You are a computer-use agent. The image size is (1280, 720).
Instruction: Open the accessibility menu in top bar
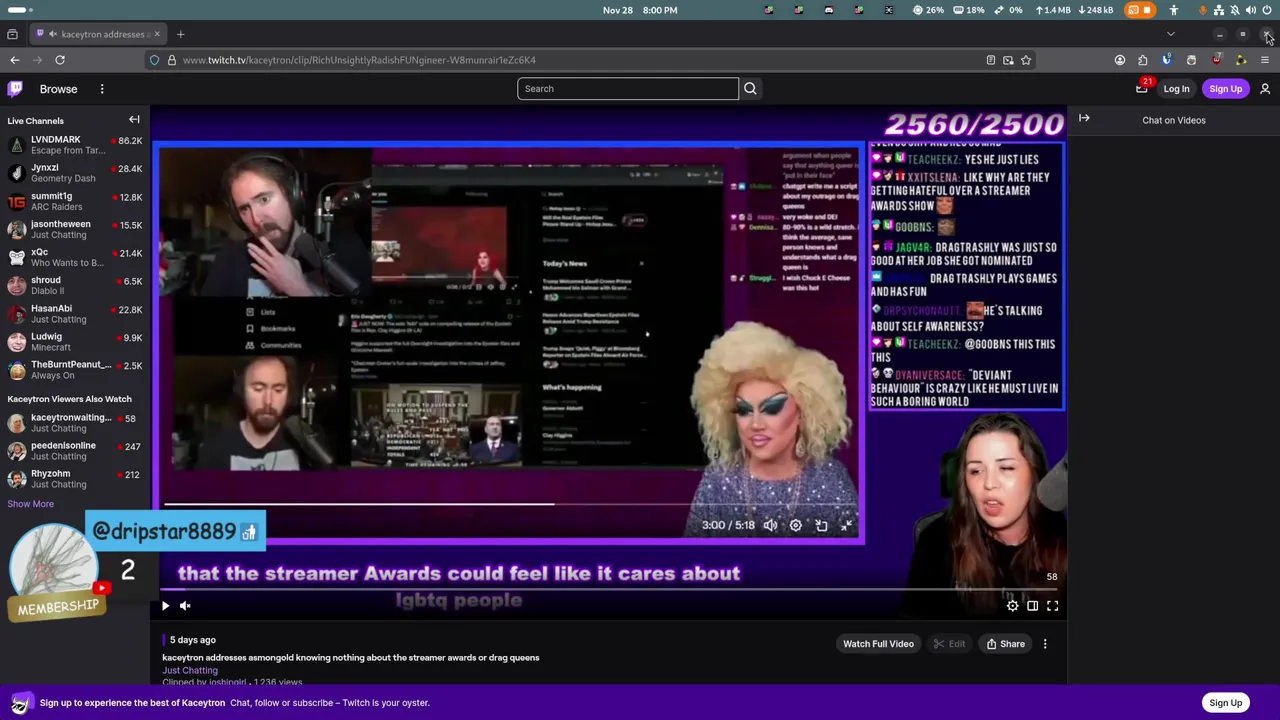coord(1174,10)
